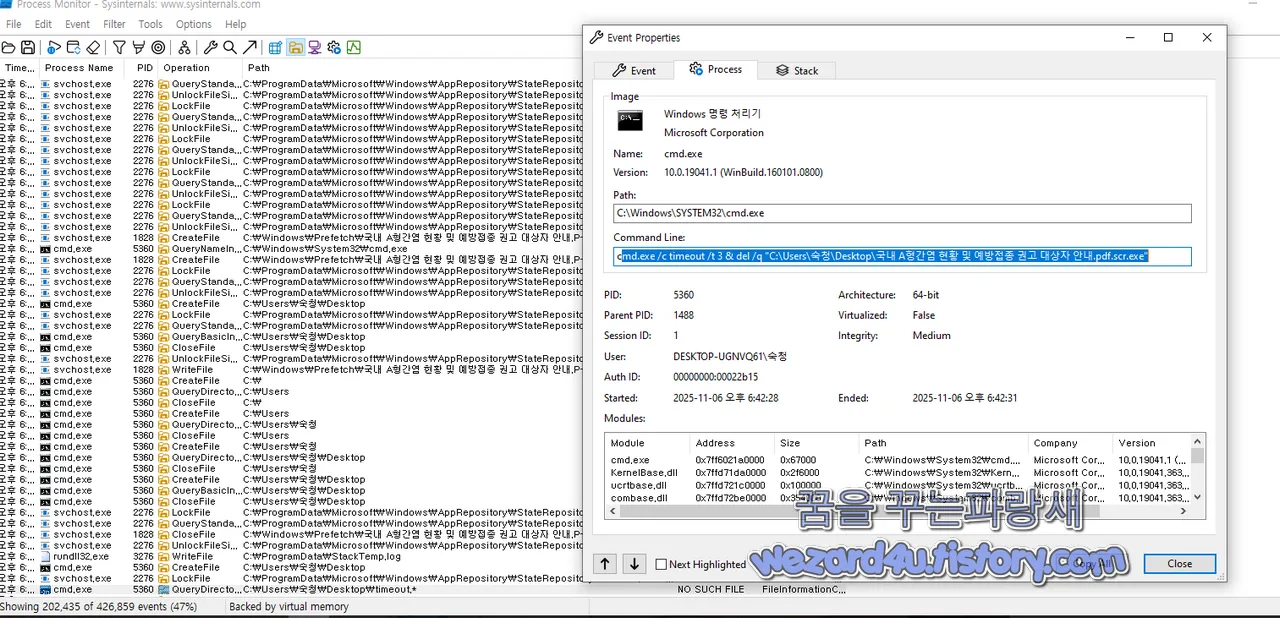Select the KernelBase.dll module row

tap(898, 473)
